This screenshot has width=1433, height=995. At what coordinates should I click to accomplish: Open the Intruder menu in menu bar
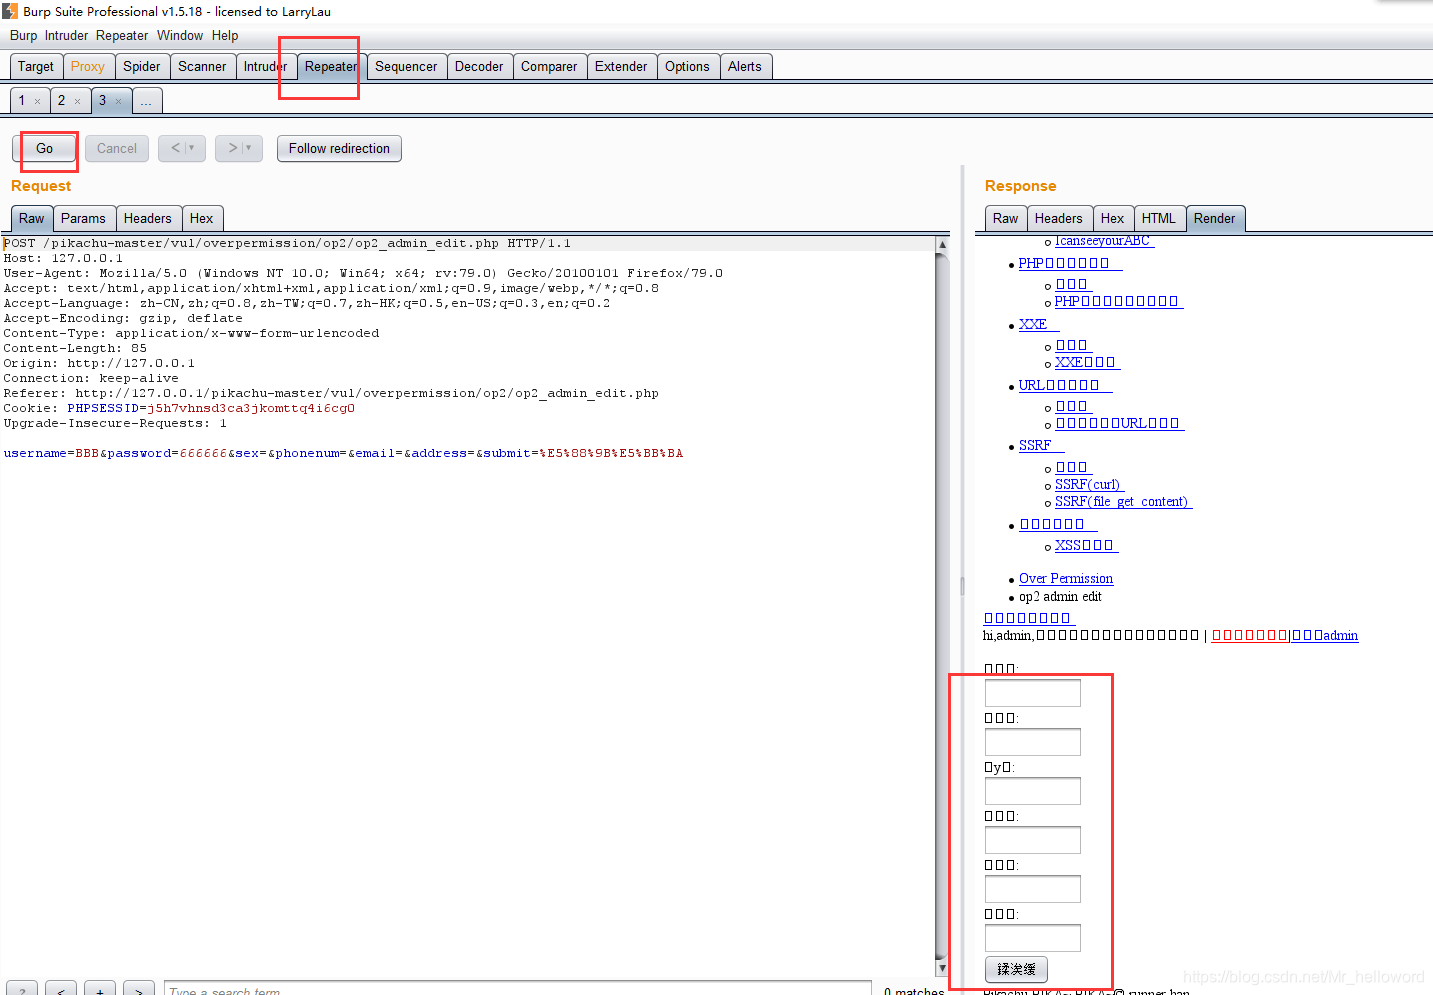click(x=66, y=35)
